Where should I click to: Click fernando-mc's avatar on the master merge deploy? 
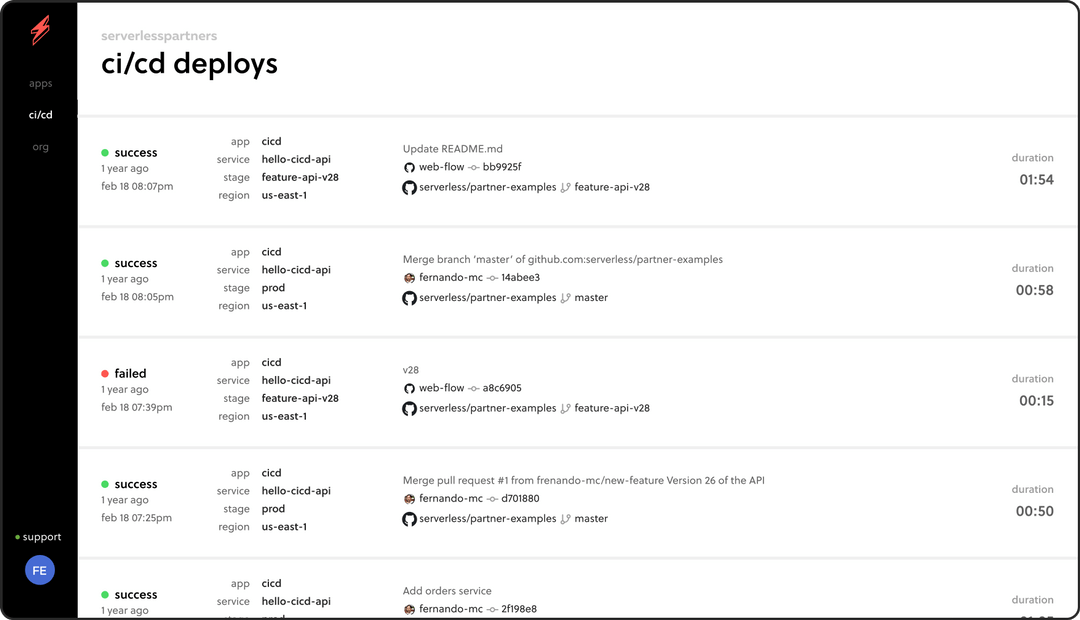pyautogui.click(x=409, y=277)
